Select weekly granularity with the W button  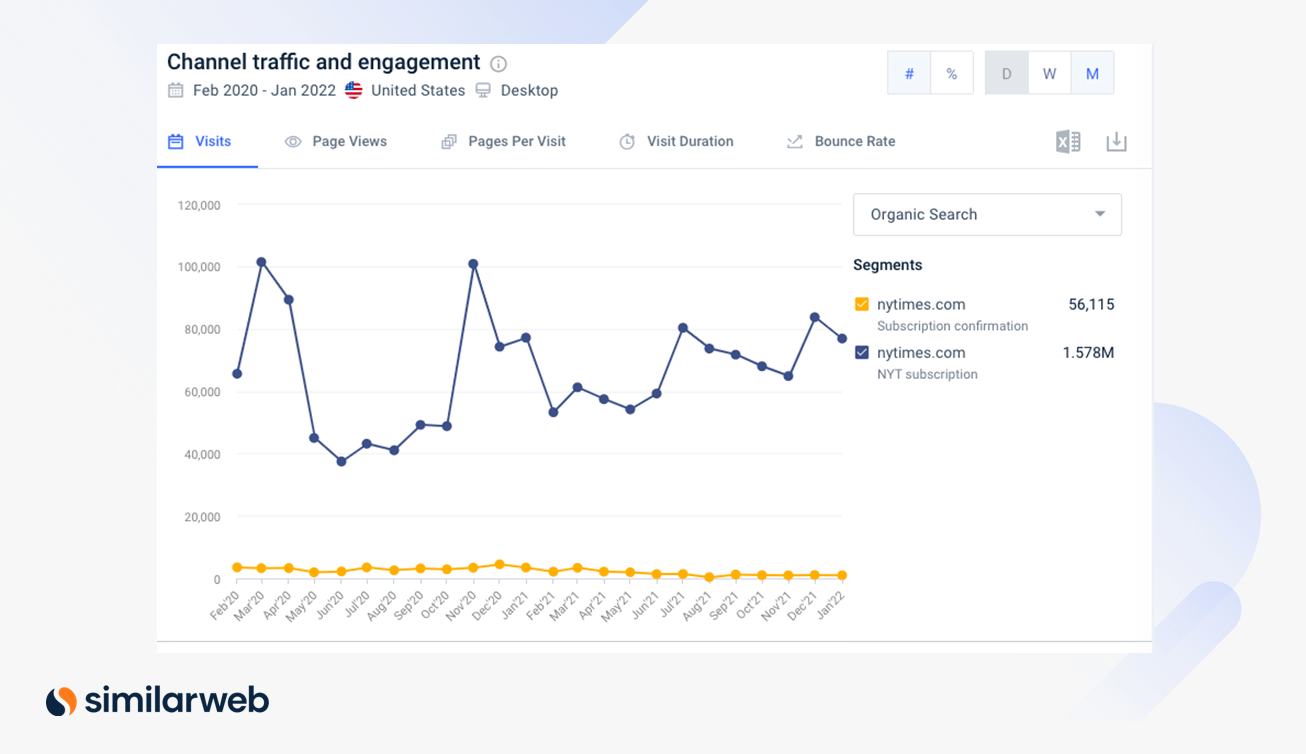point(1049,72)
